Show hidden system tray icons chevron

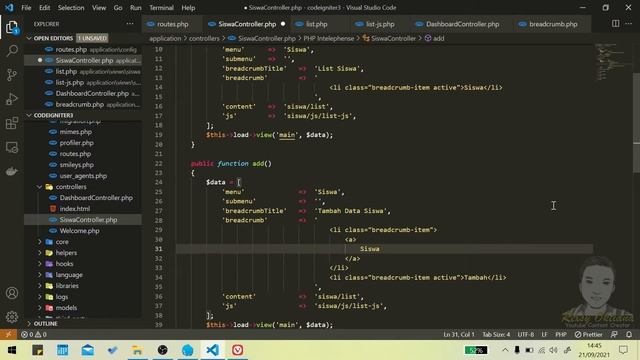click(505, 350)
